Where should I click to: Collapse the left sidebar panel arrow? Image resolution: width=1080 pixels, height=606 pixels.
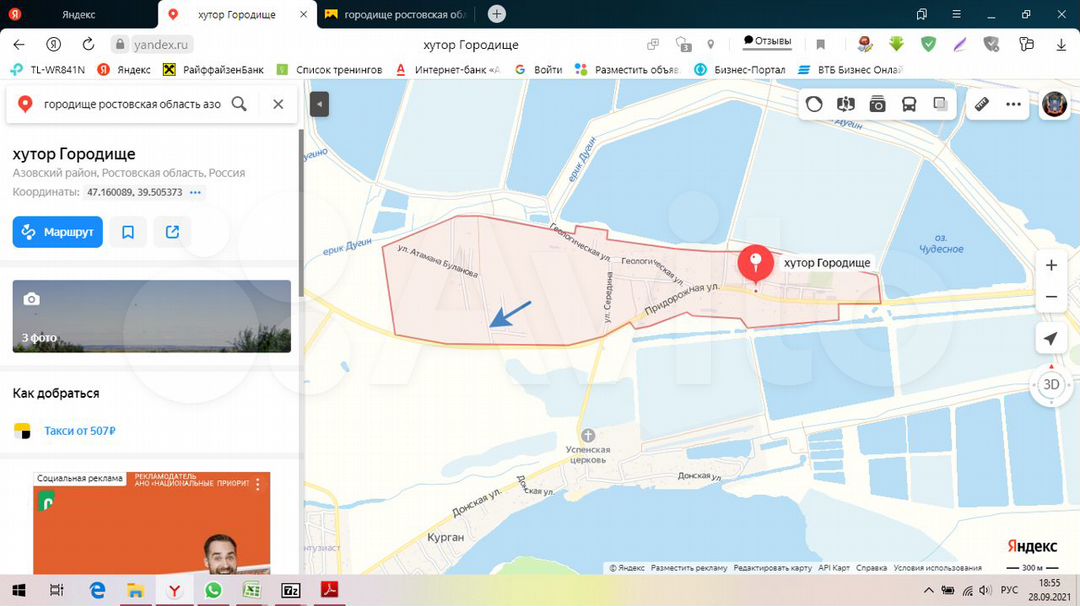click(x=319, y=104)
